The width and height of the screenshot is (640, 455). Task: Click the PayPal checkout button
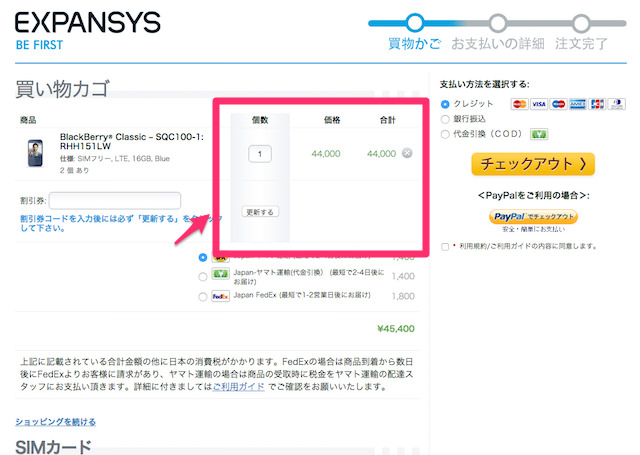pos(533,217)
